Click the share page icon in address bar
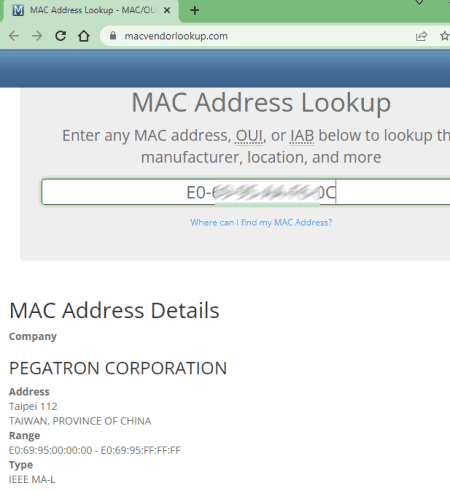 click(421, 36)
